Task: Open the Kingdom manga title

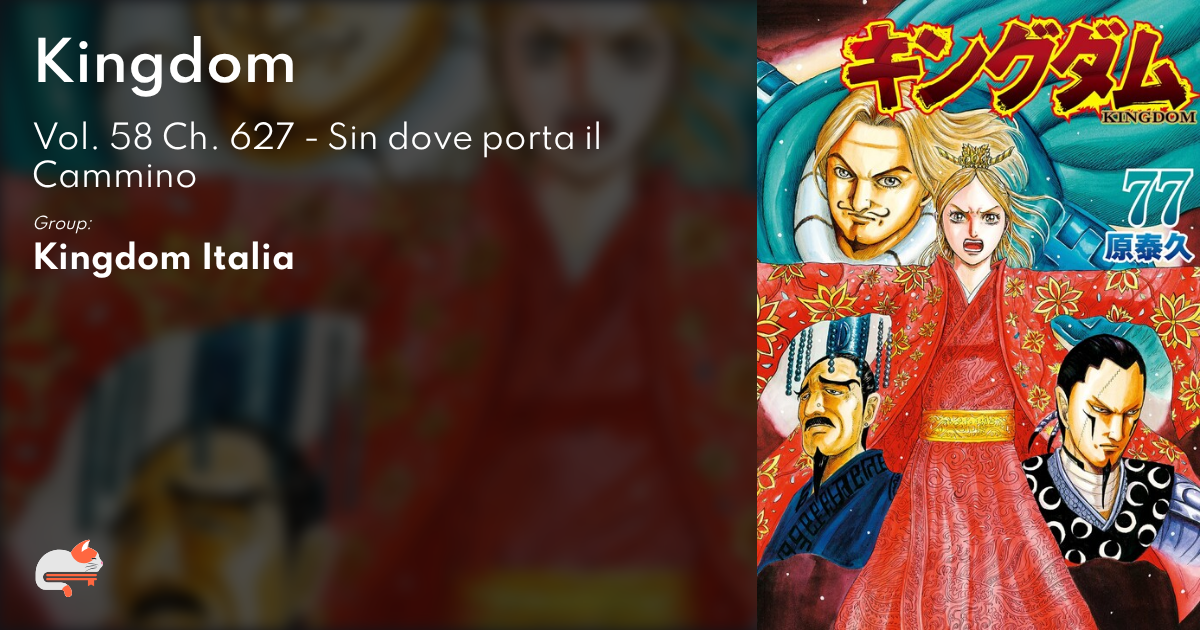Action: coord(165,64)
